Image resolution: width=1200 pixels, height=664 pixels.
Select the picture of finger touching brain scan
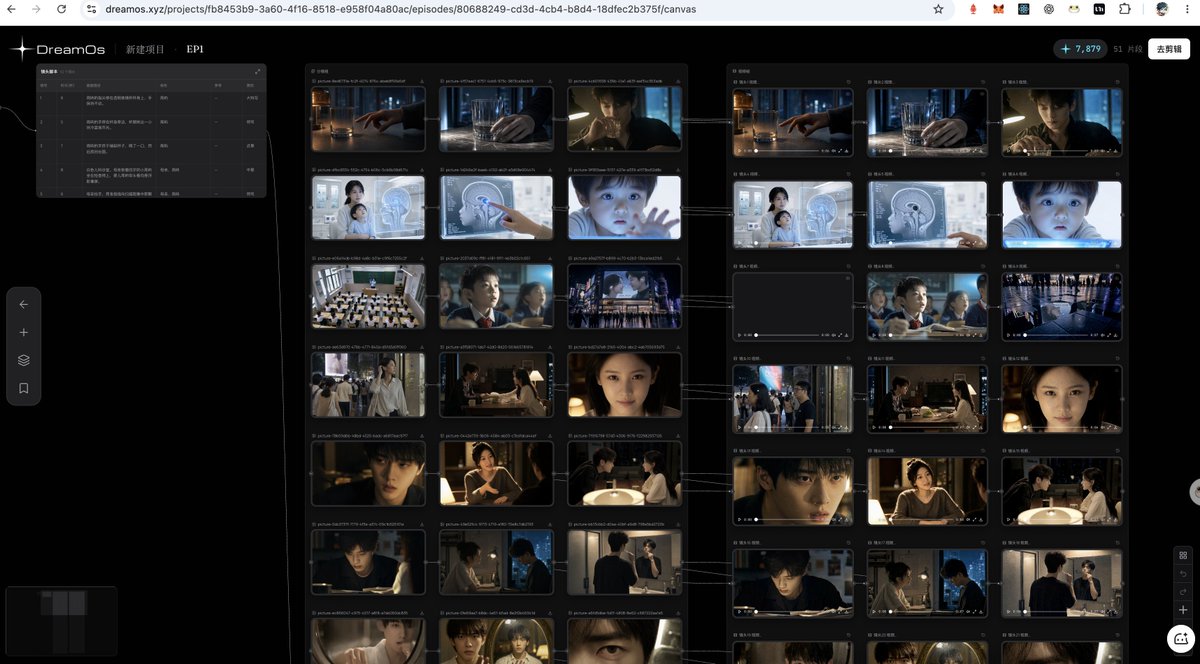coord(496,207)
